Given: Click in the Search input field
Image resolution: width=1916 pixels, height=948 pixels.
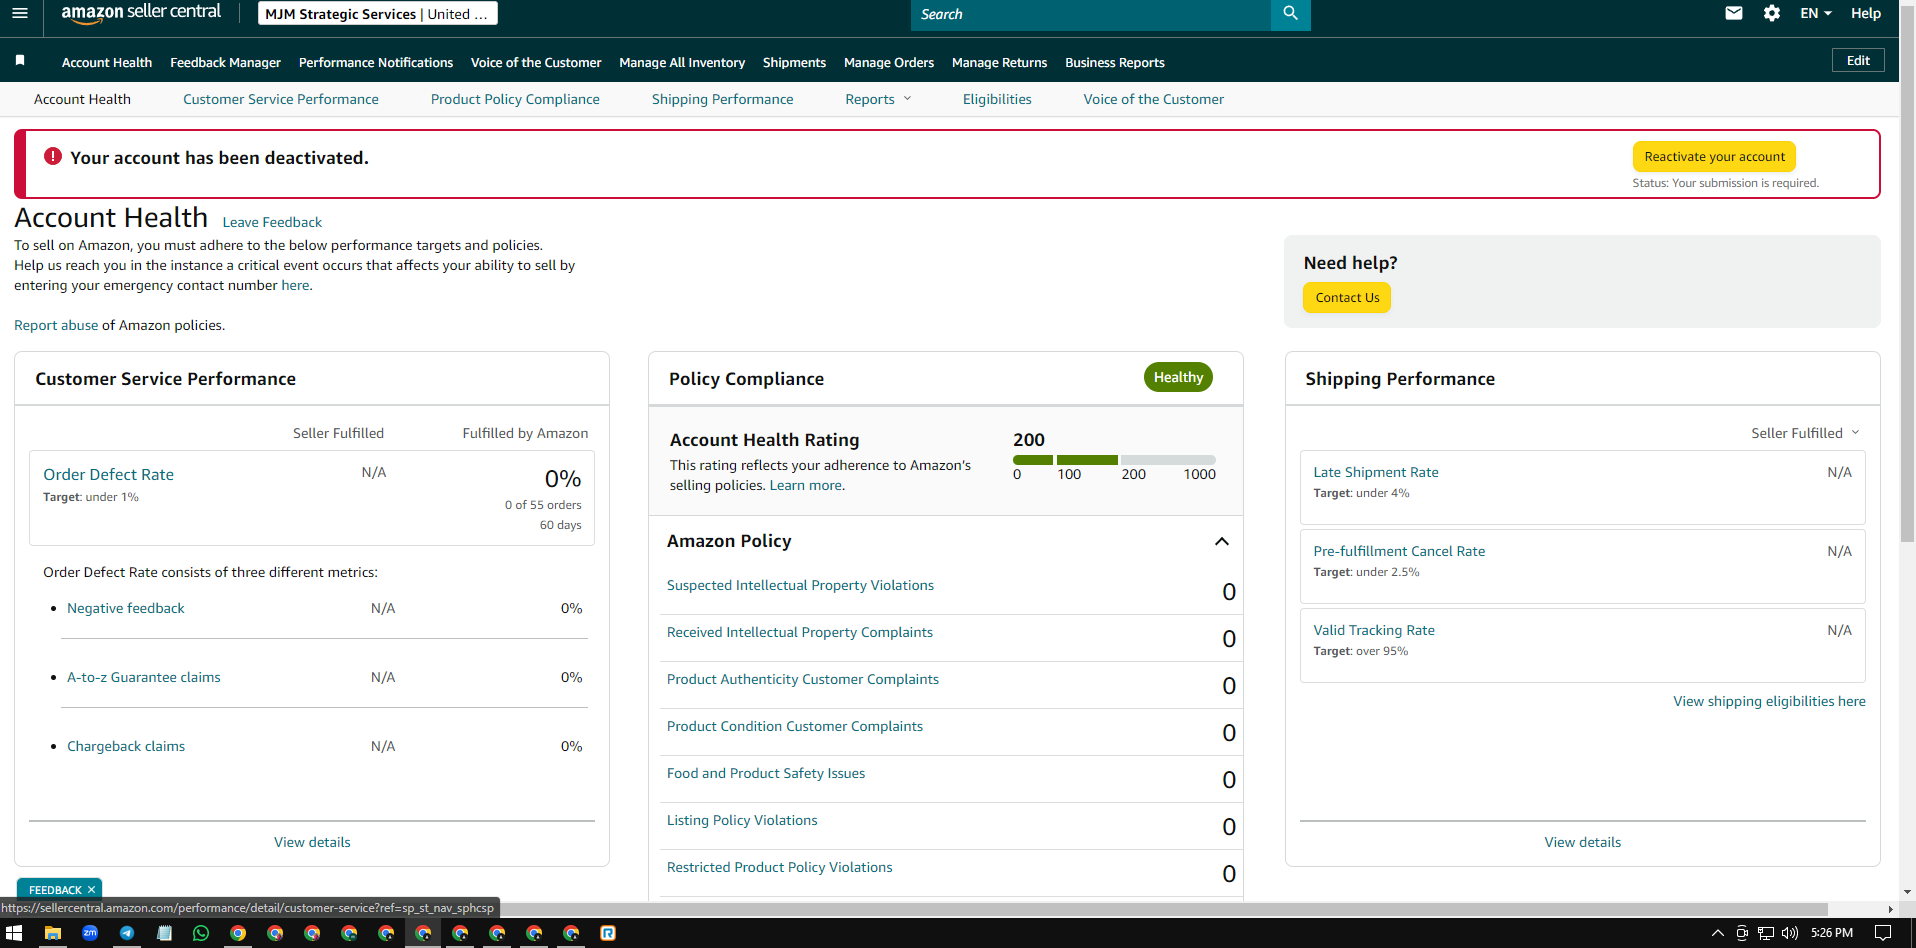Looking at the screenshot, I should click(1091, 14).
